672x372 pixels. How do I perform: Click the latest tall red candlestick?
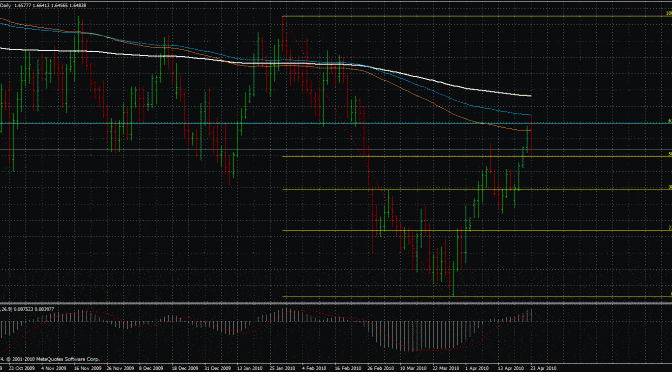coord(531,135)
